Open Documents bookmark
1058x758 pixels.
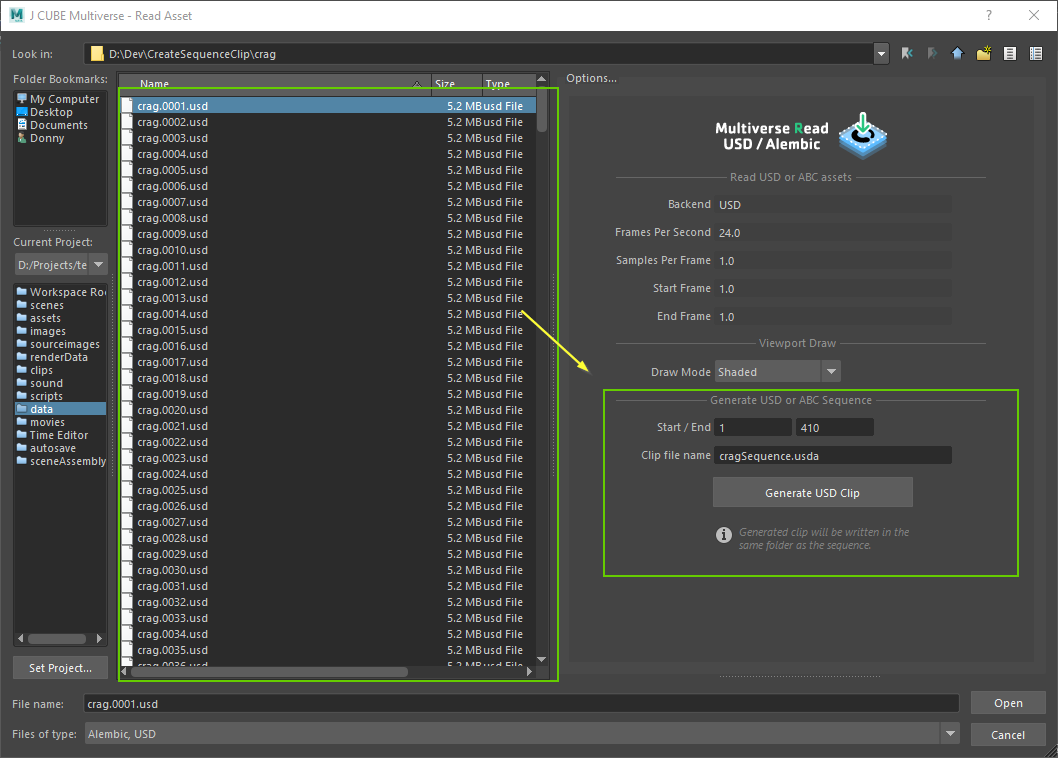(x=59, y=125)
